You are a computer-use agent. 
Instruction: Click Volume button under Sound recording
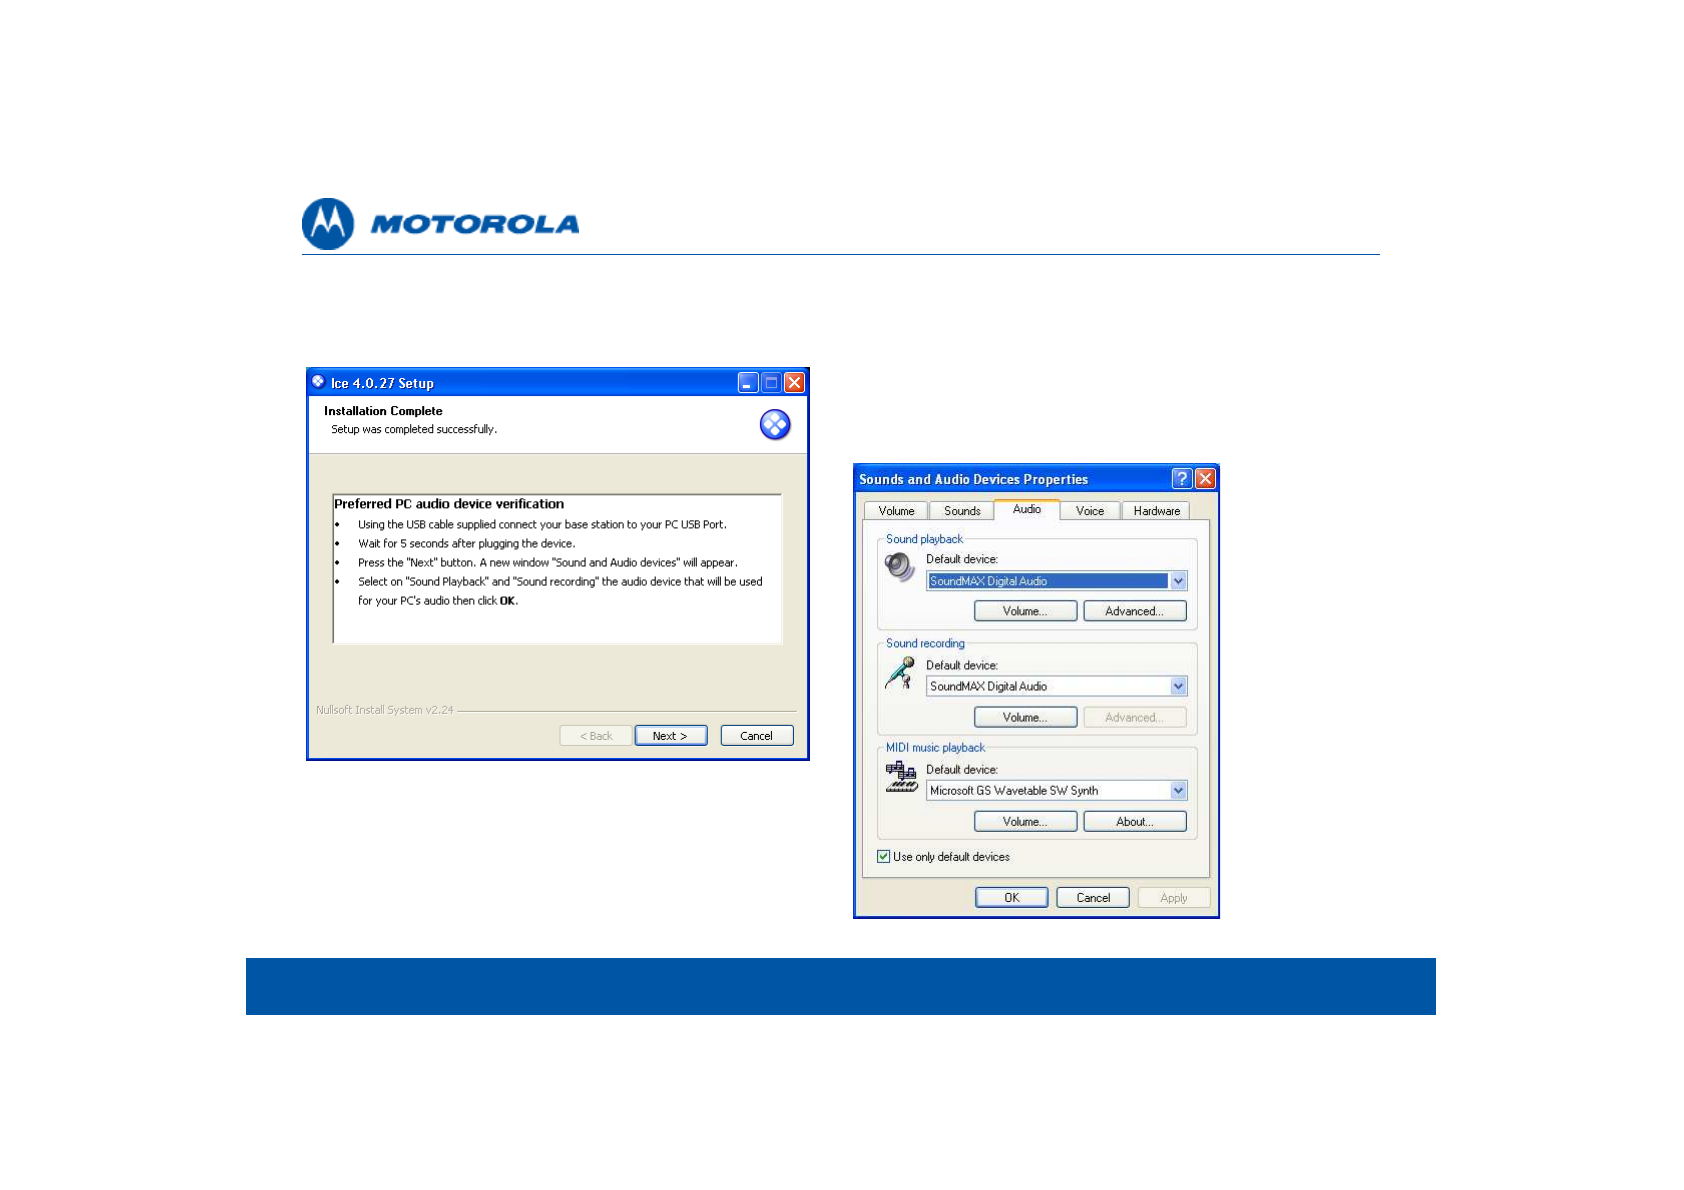pyautogui.click(x=1025, y=717)
